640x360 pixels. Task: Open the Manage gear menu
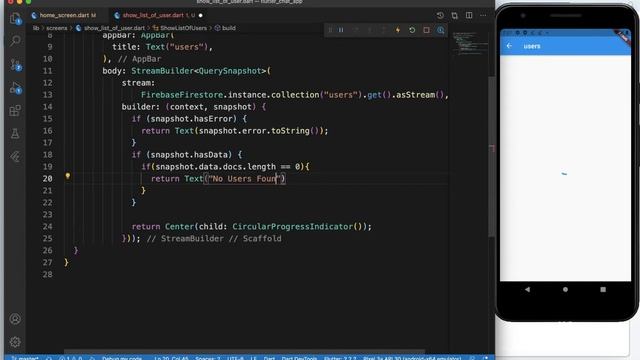pos(15,342)
